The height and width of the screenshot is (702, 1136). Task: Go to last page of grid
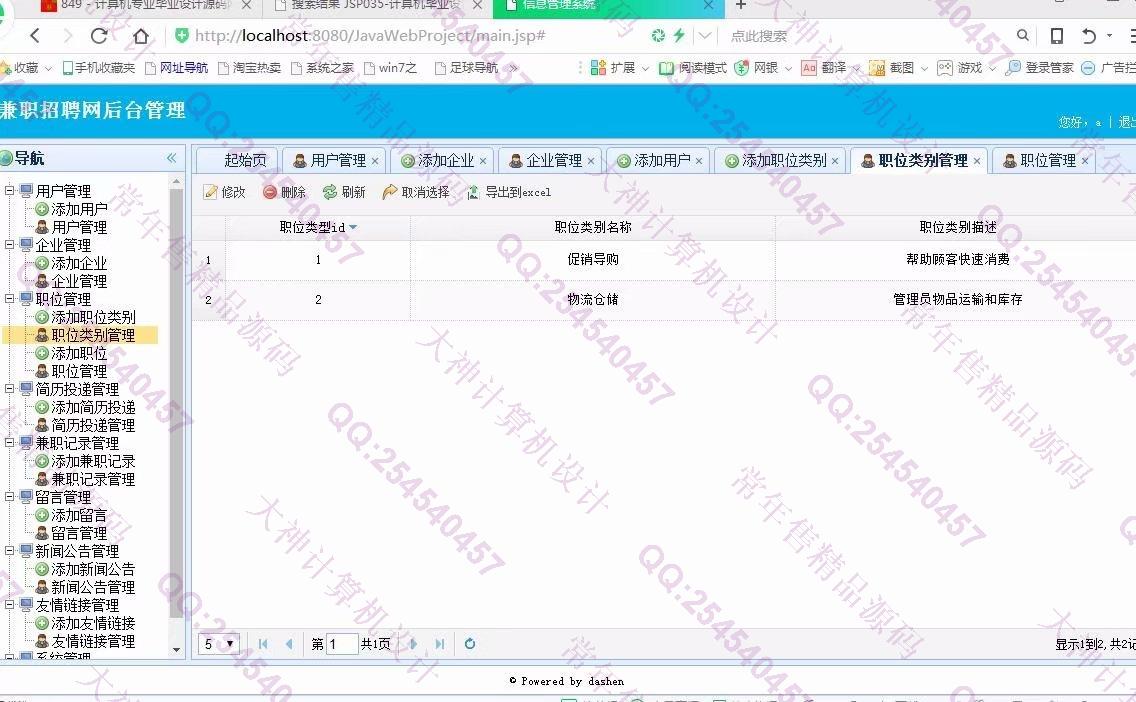pos(439,643)
